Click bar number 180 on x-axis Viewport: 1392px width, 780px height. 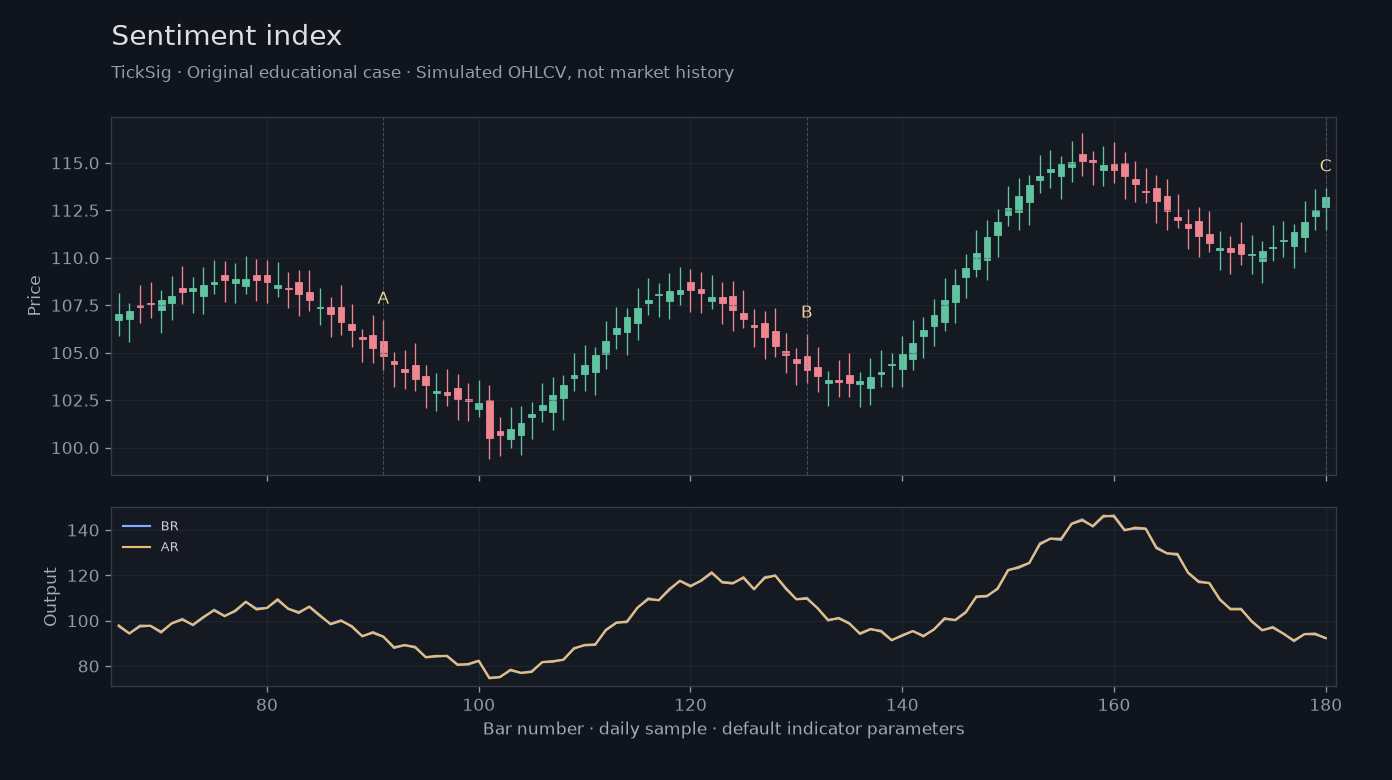click(1326, 704)
